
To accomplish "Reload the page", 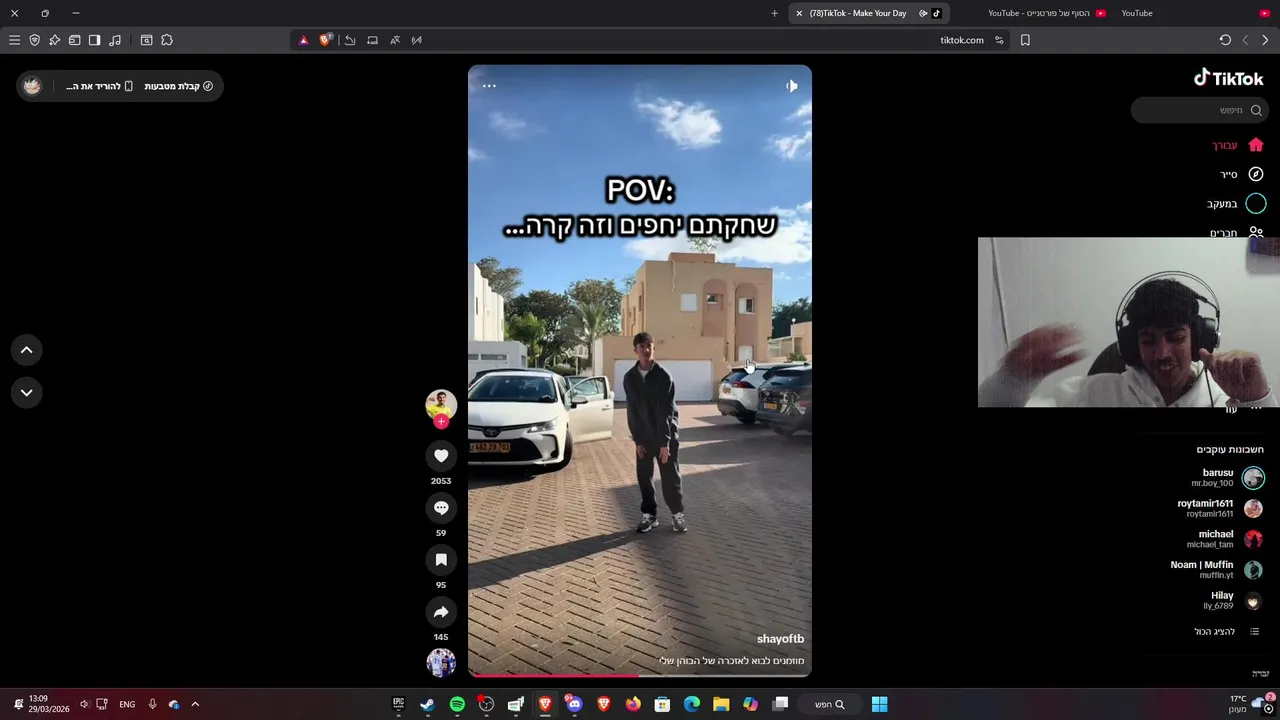I will (1225, 40).
